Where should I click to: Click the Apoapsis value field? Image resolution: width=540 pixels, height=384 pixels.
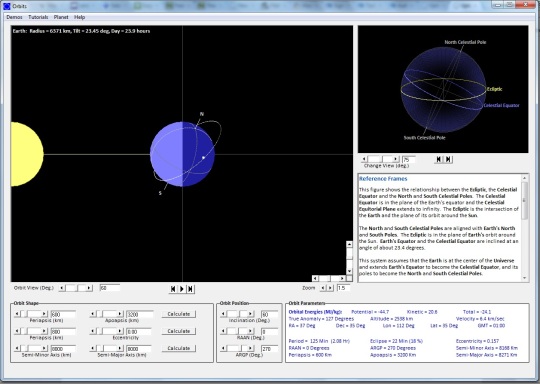click(139, 314)
